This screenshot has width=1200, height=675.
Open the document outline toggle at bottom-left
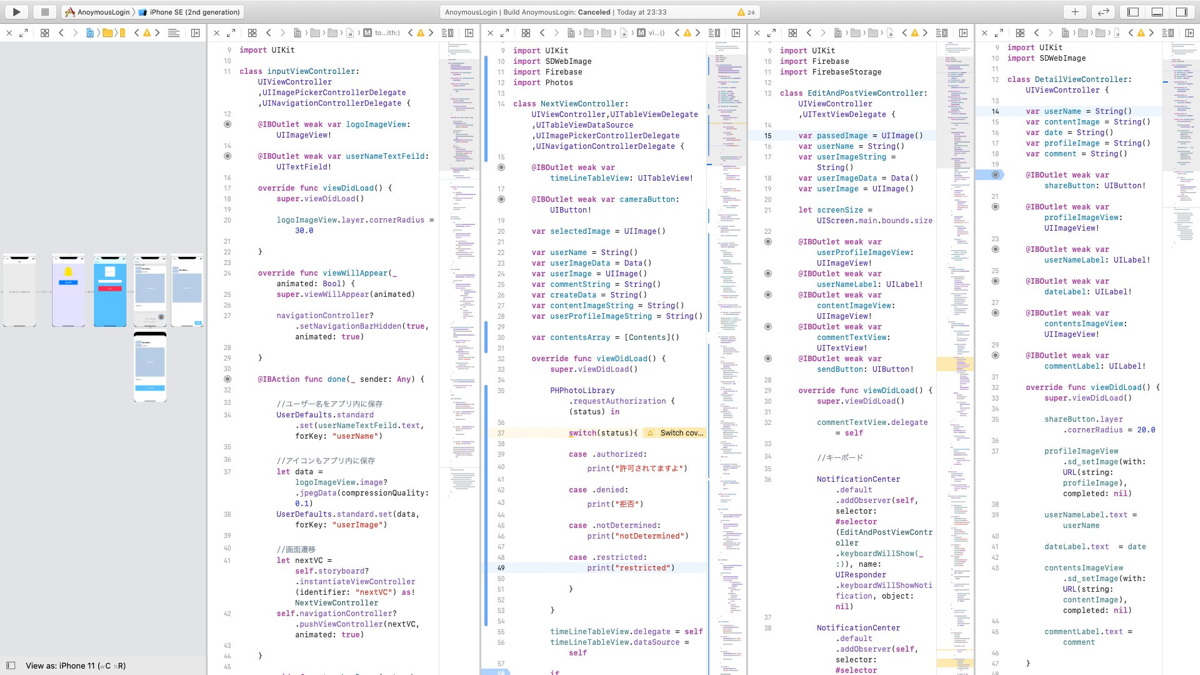coord(11,665)
